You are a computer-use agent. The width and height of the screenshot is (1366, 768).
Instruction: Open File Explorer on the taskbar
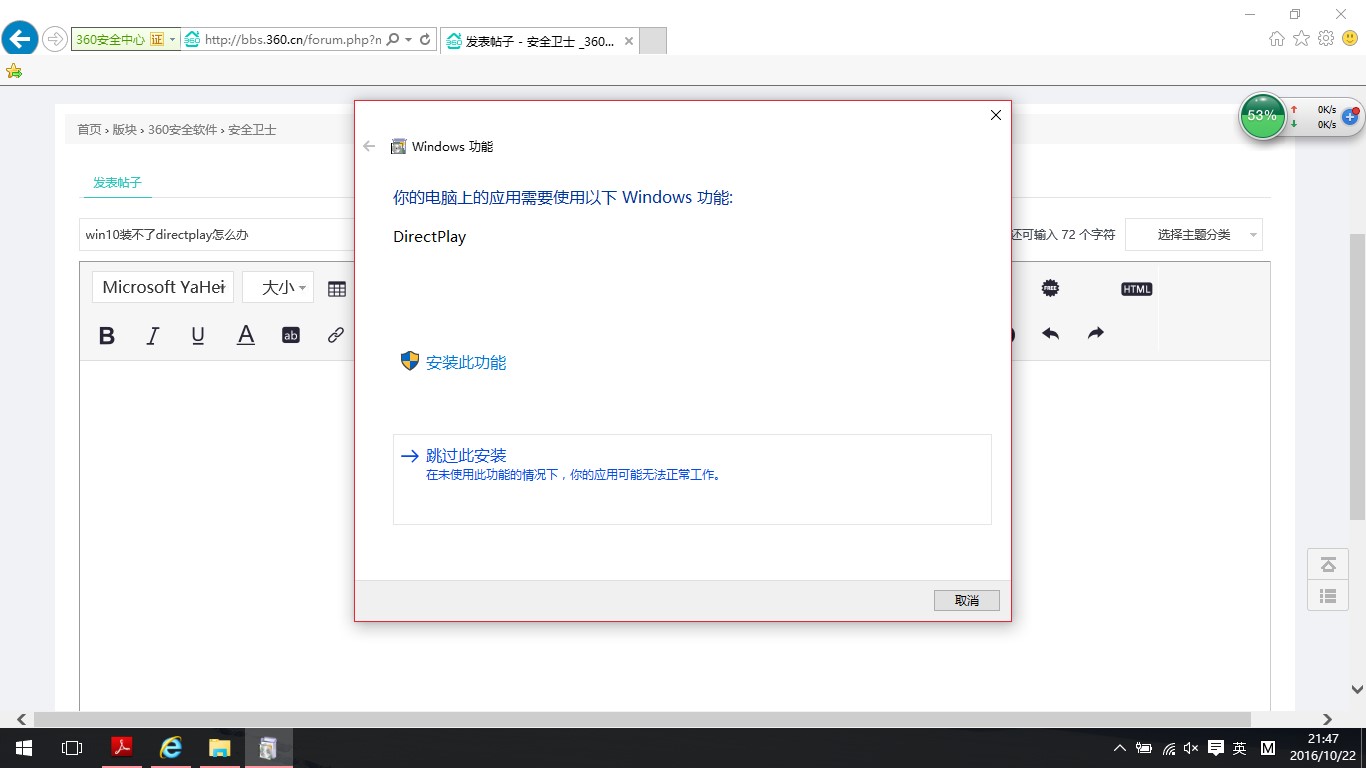[x=219, y=748]
